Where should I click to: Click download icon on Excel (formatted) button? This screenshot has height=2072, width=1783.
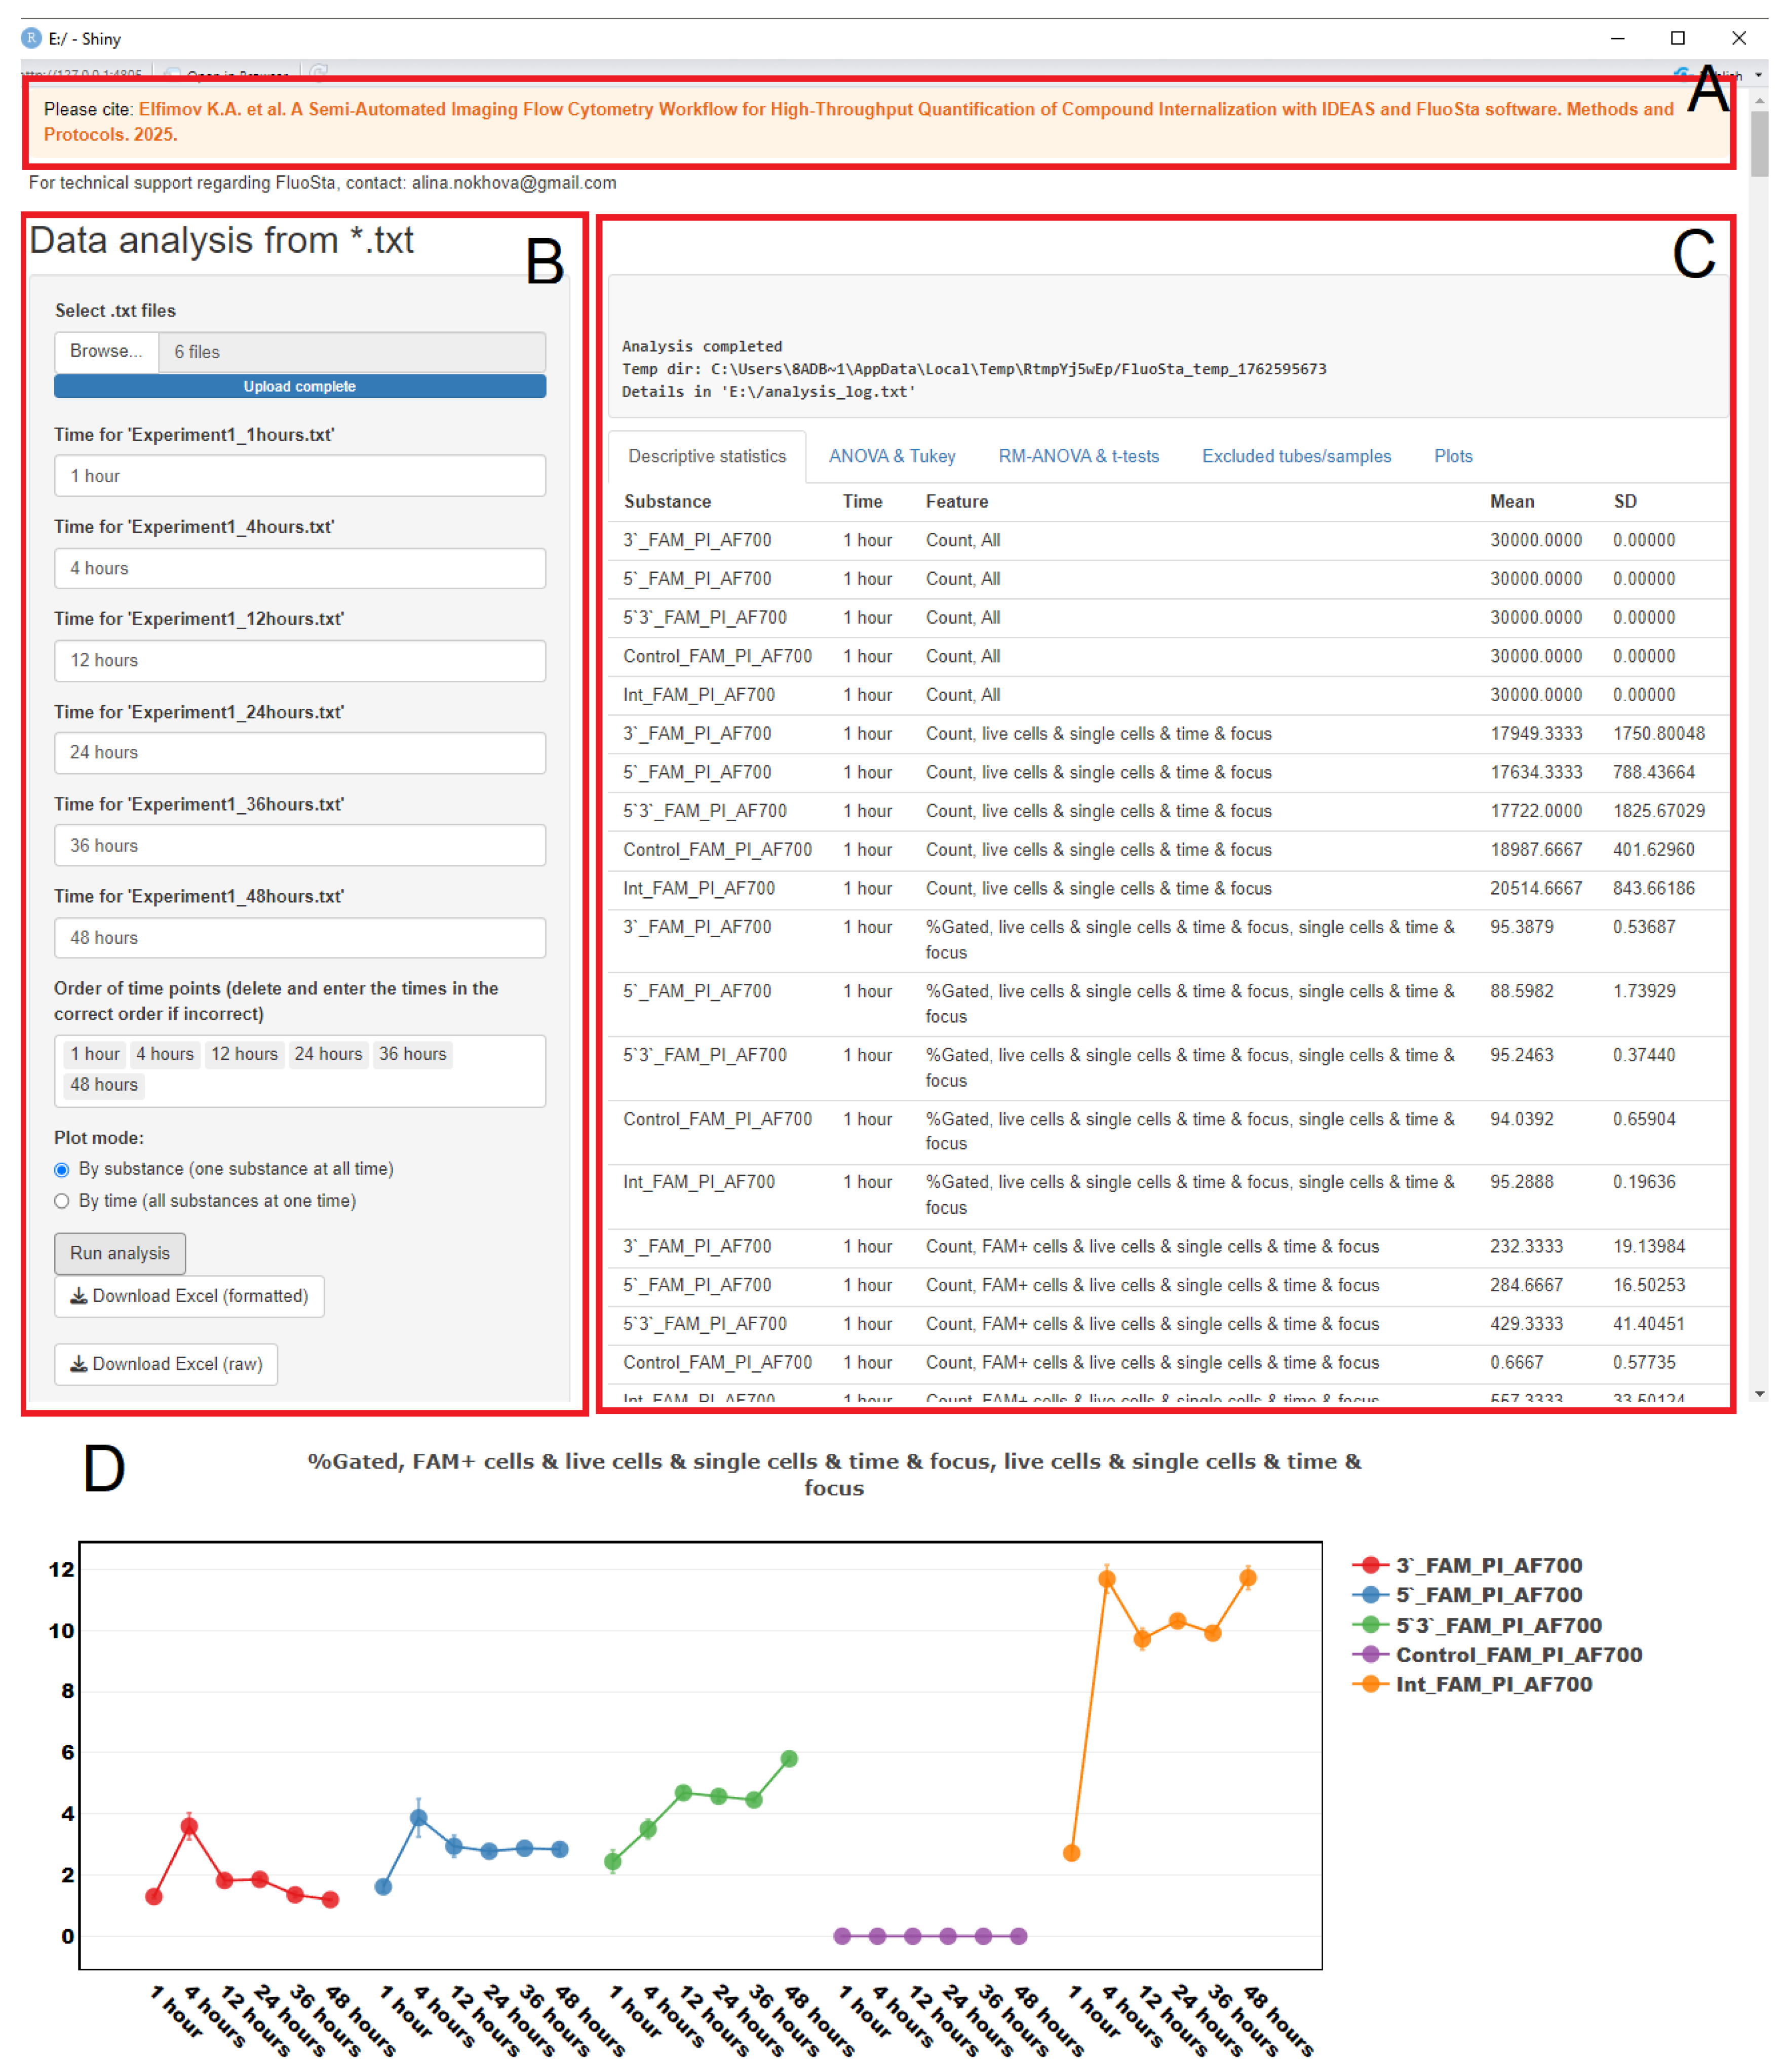[78, 1296]
